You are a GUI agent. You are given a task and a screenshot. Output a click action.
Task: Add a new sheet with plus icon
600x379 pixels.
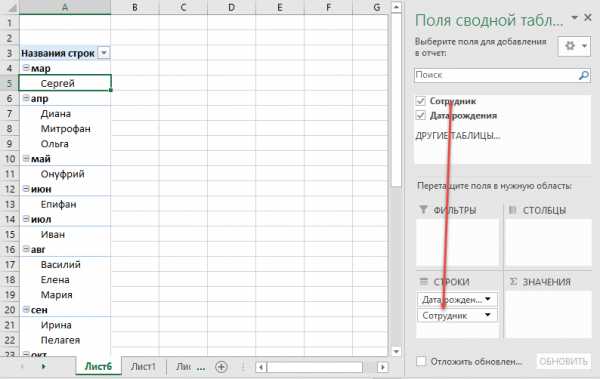(x=221, y=367)
